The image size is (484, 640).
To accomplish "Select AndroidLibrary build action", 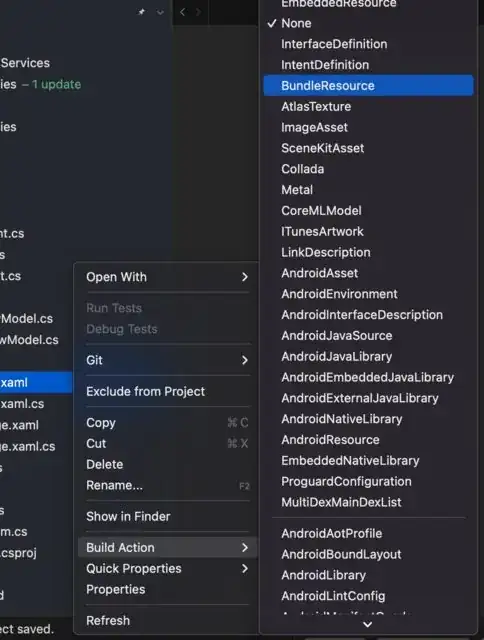I will [368, 575].
